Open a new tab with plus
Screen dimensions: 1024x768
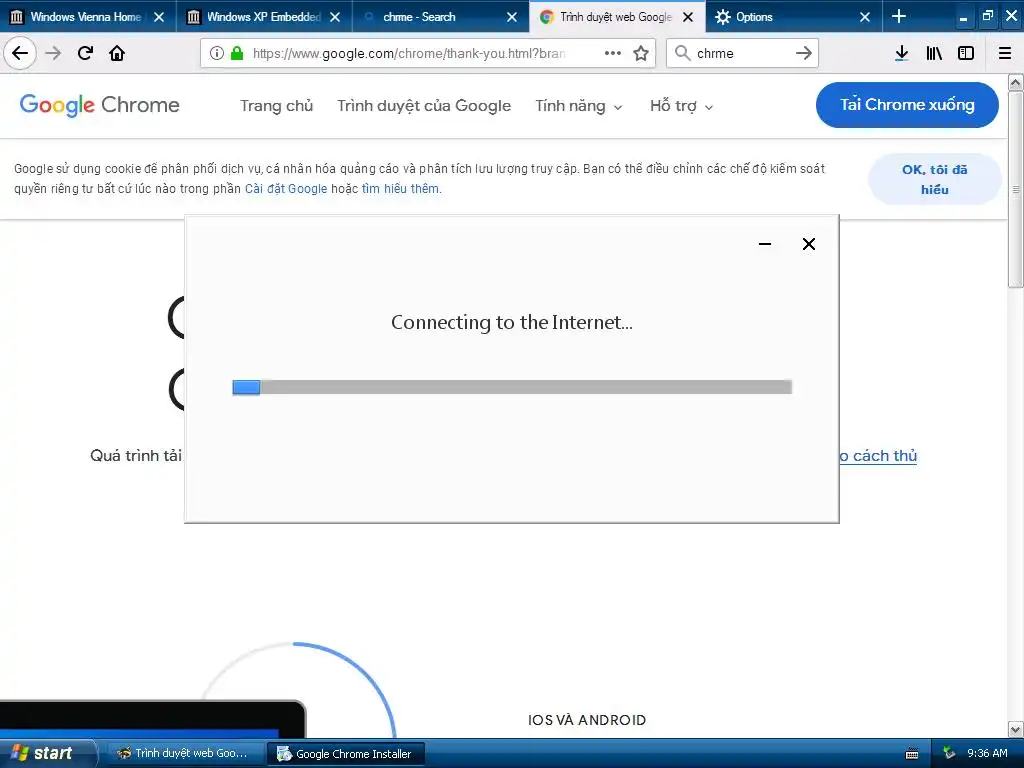899,16
